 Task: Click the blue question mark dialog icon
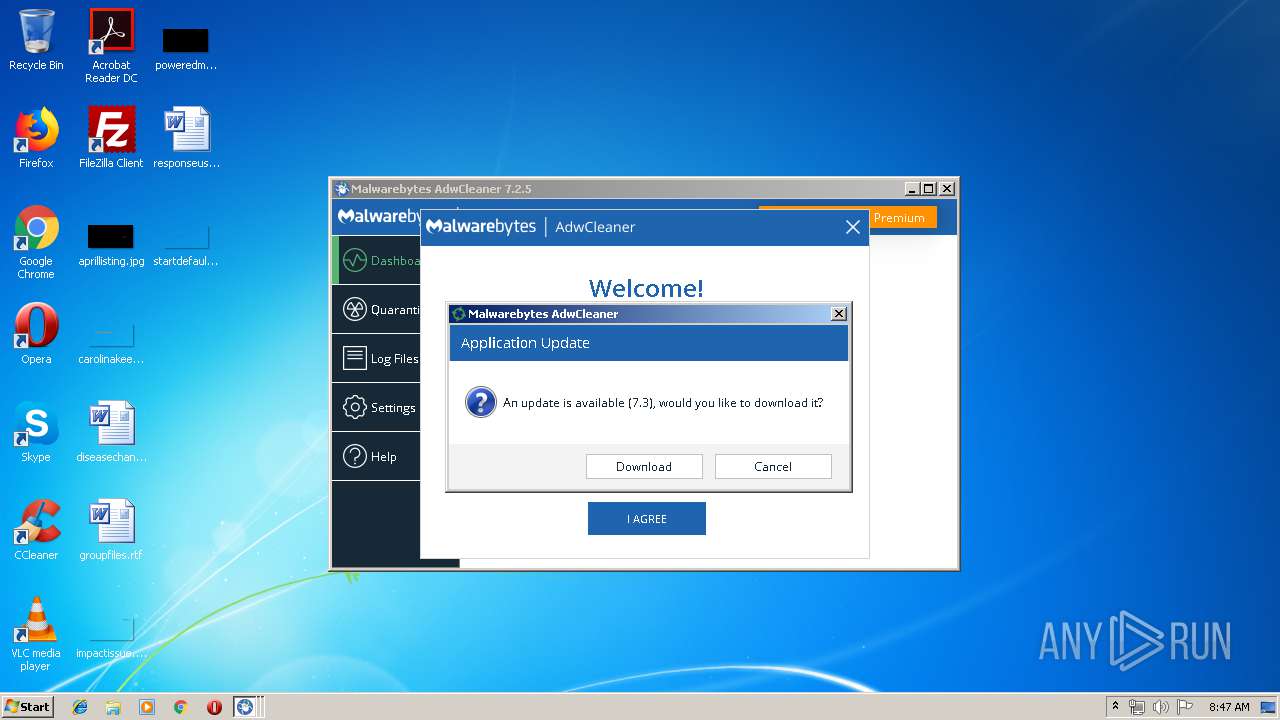pyautogui.click(x=481, y=402)
